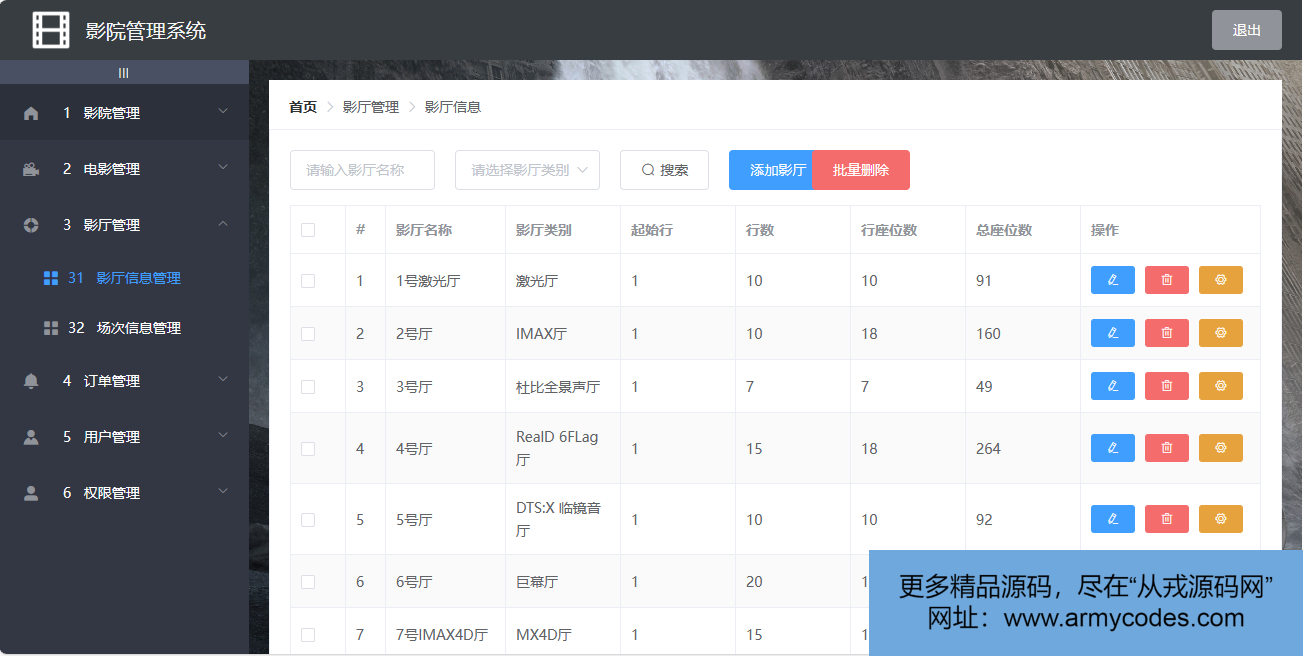Toggle the select-all checkbox in table header
The width and height of the screenshot is (1303, 656).
coord(308,230)
